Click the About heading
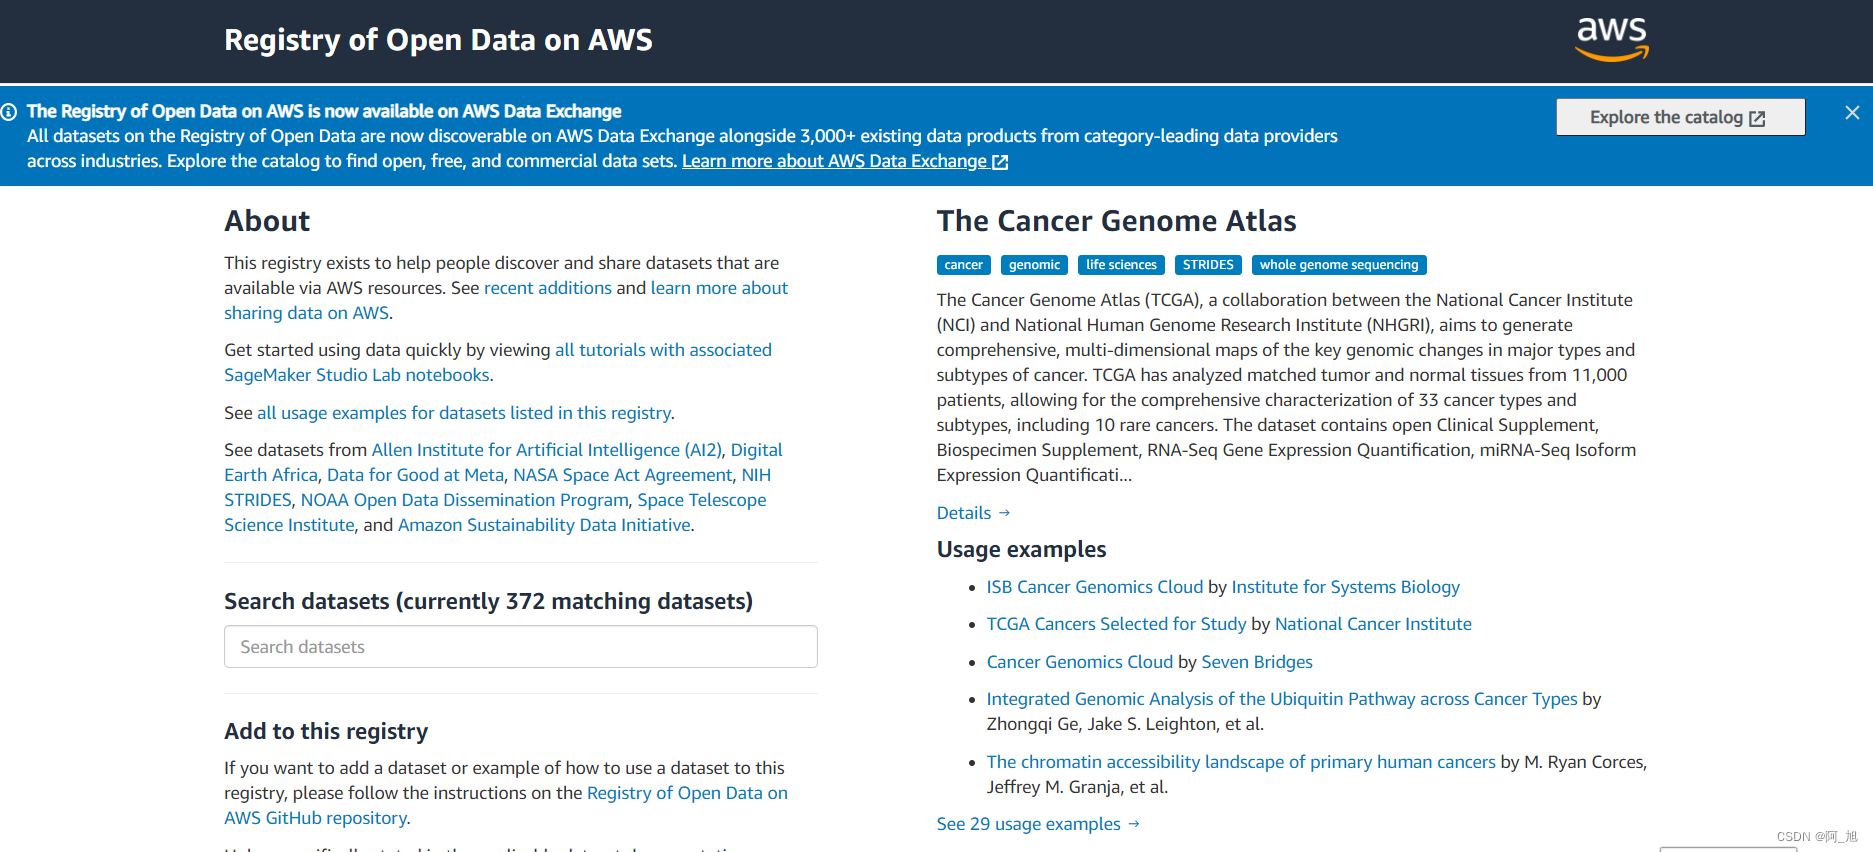Image resolution: width=1873 pixels, height=852 pixels. pyautogui.click(x=267, y=221)
